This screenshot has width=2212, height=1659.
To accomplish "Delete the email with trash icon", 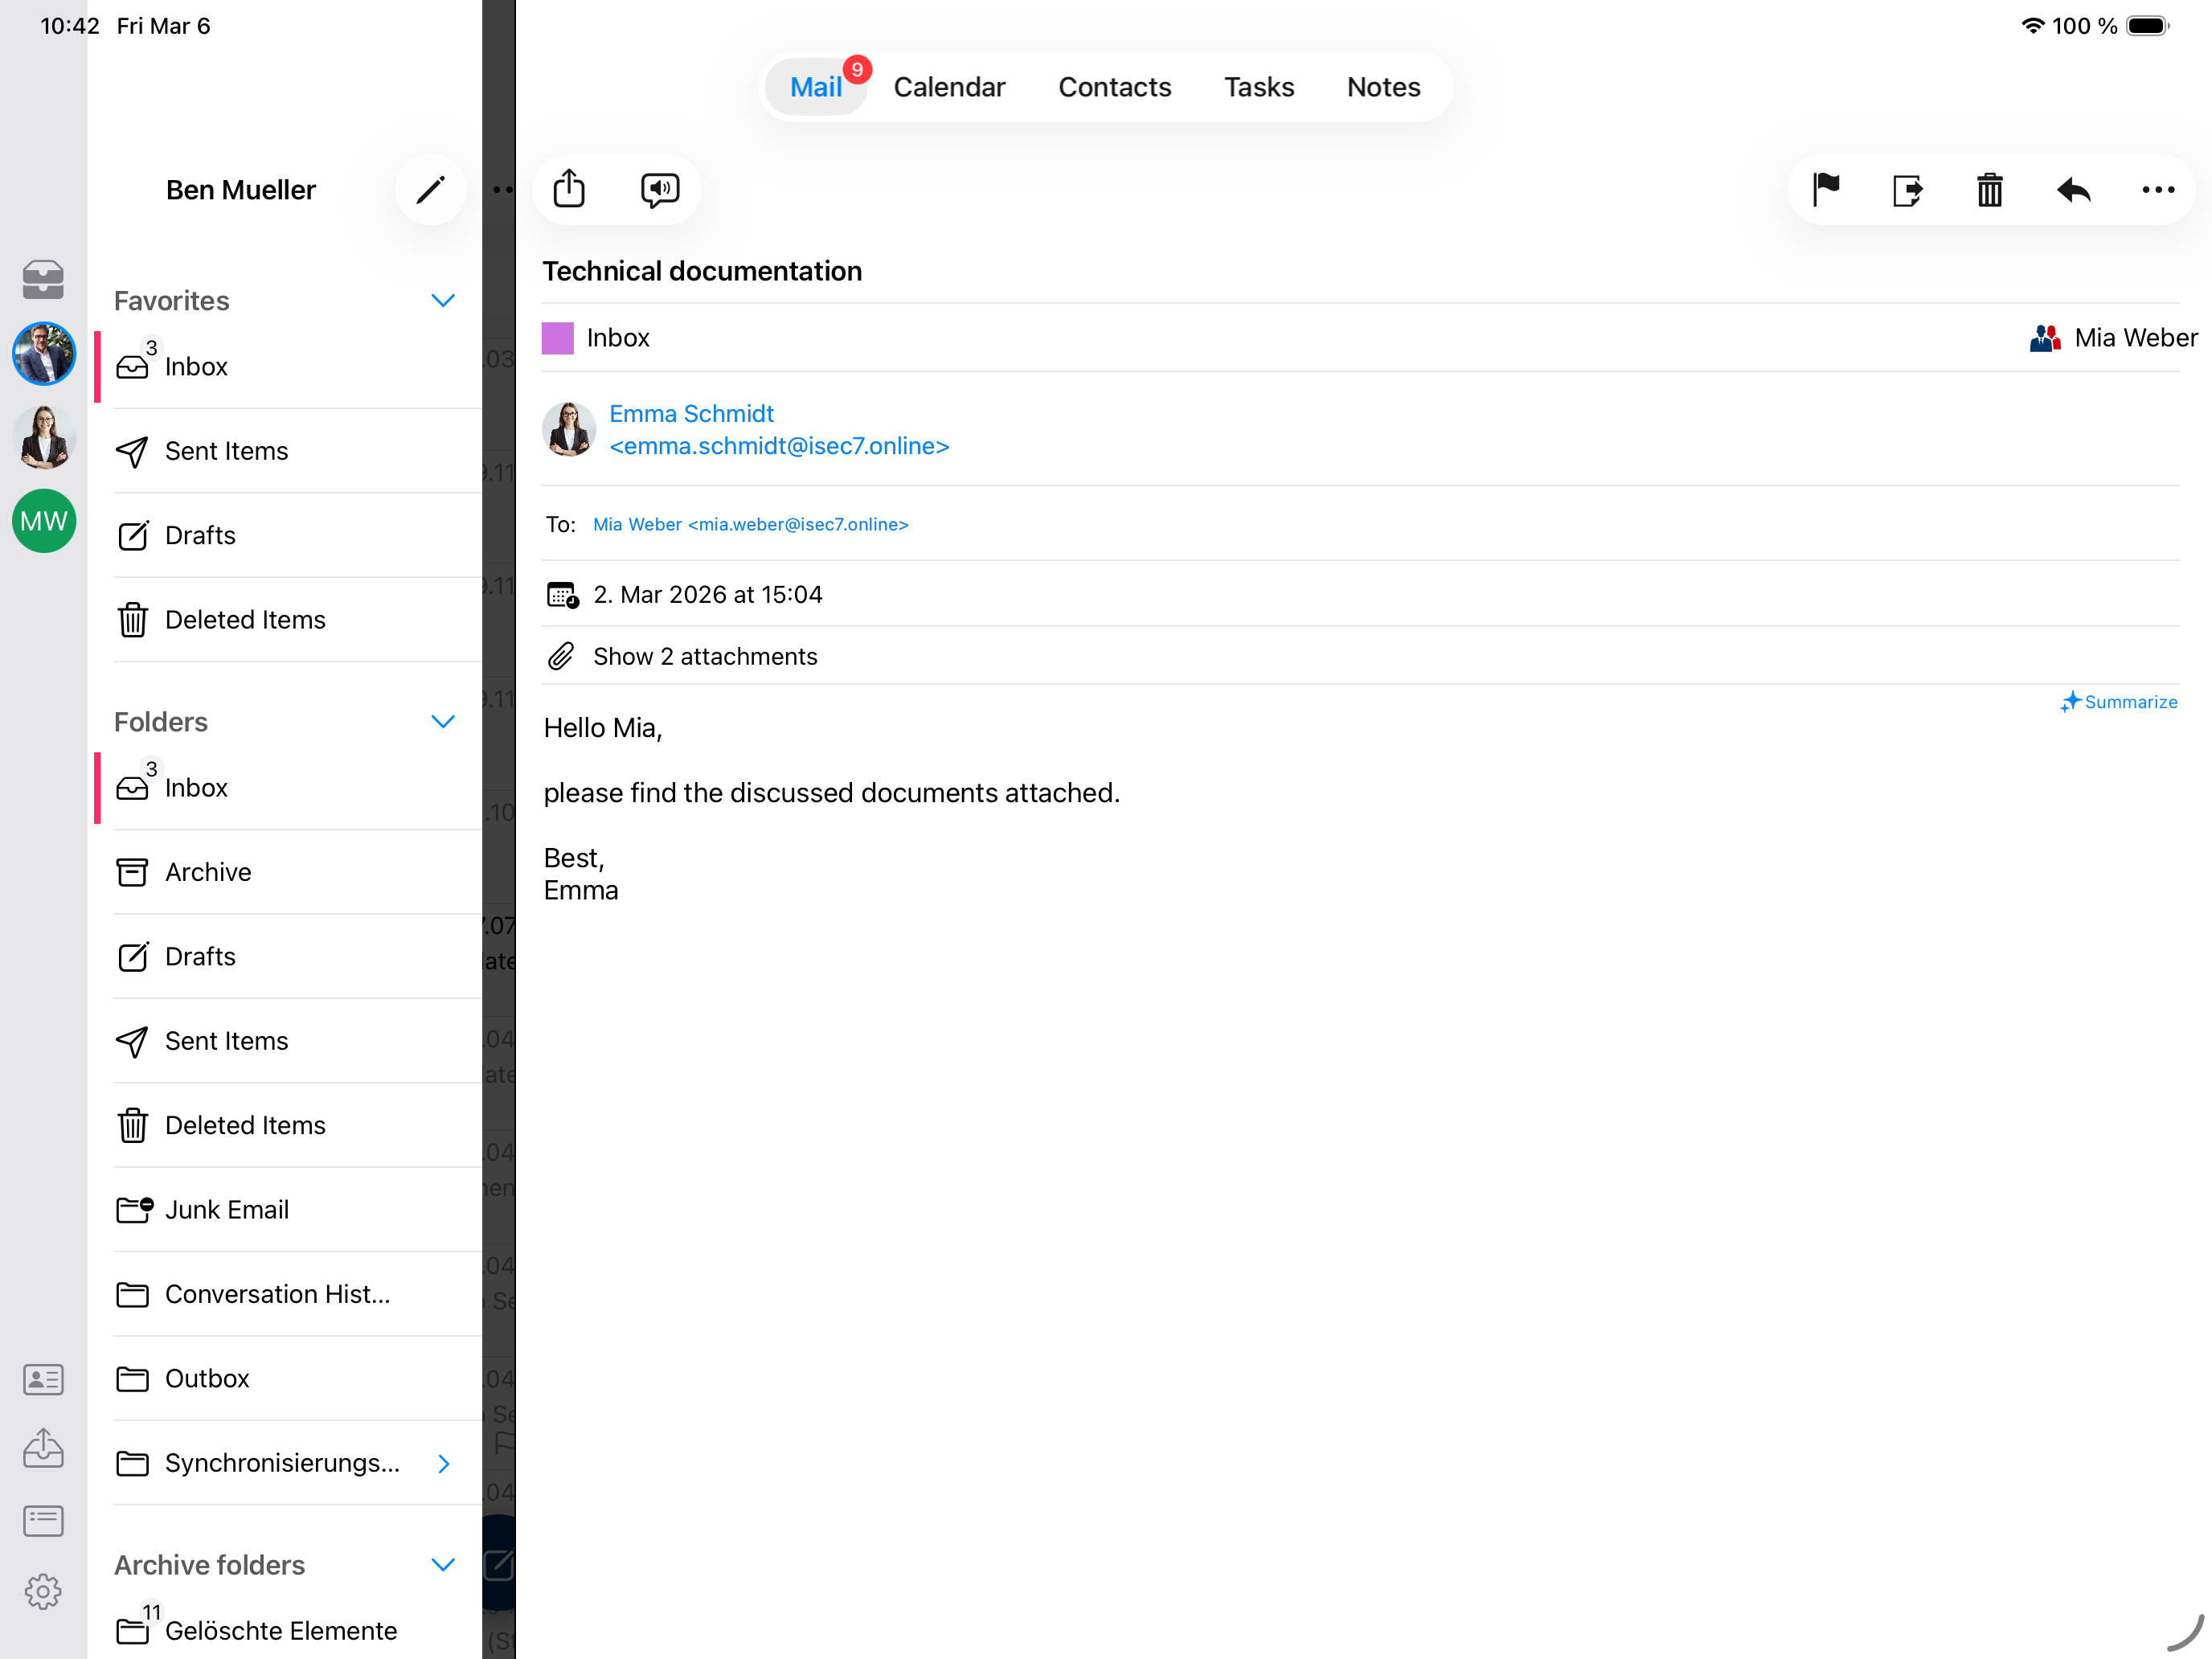I will coord(1990,190).
